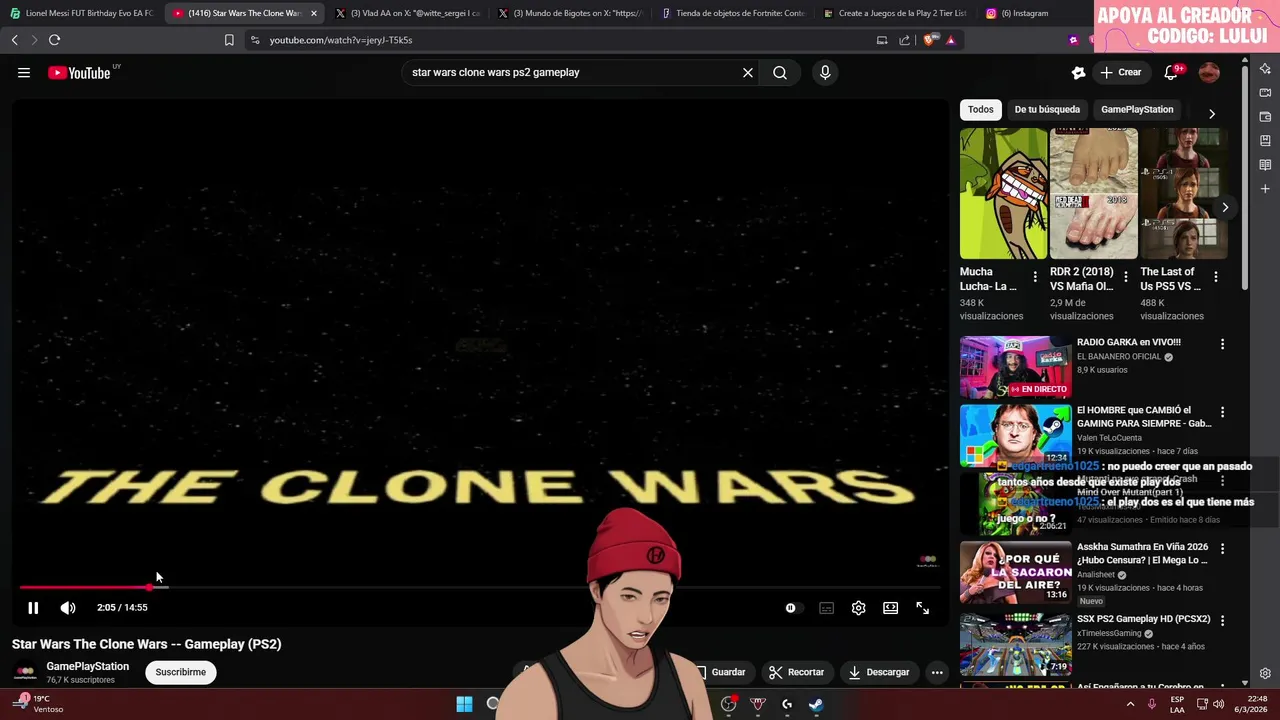Bookmark this page icon
The width and height of the screenshot is (1280, 720).
[x=229, y=40]
